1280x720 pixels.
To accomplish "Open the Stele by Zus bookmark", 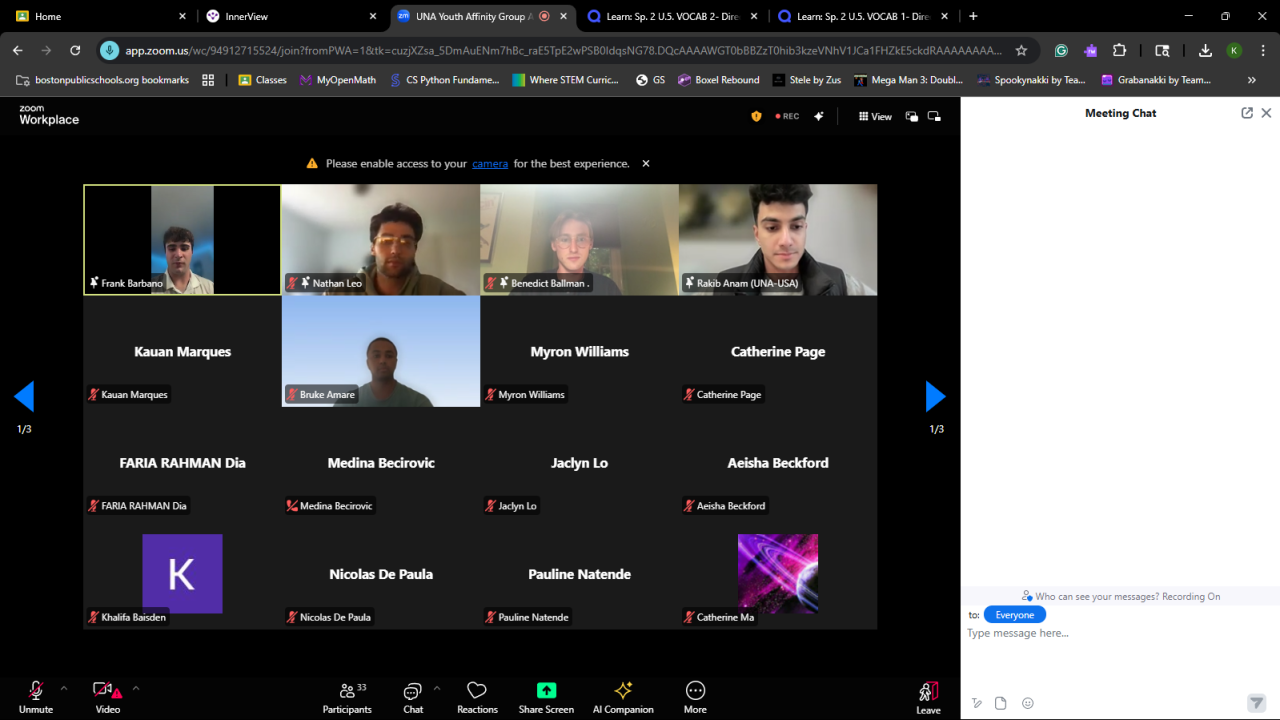I will click(x=807, y=80).
